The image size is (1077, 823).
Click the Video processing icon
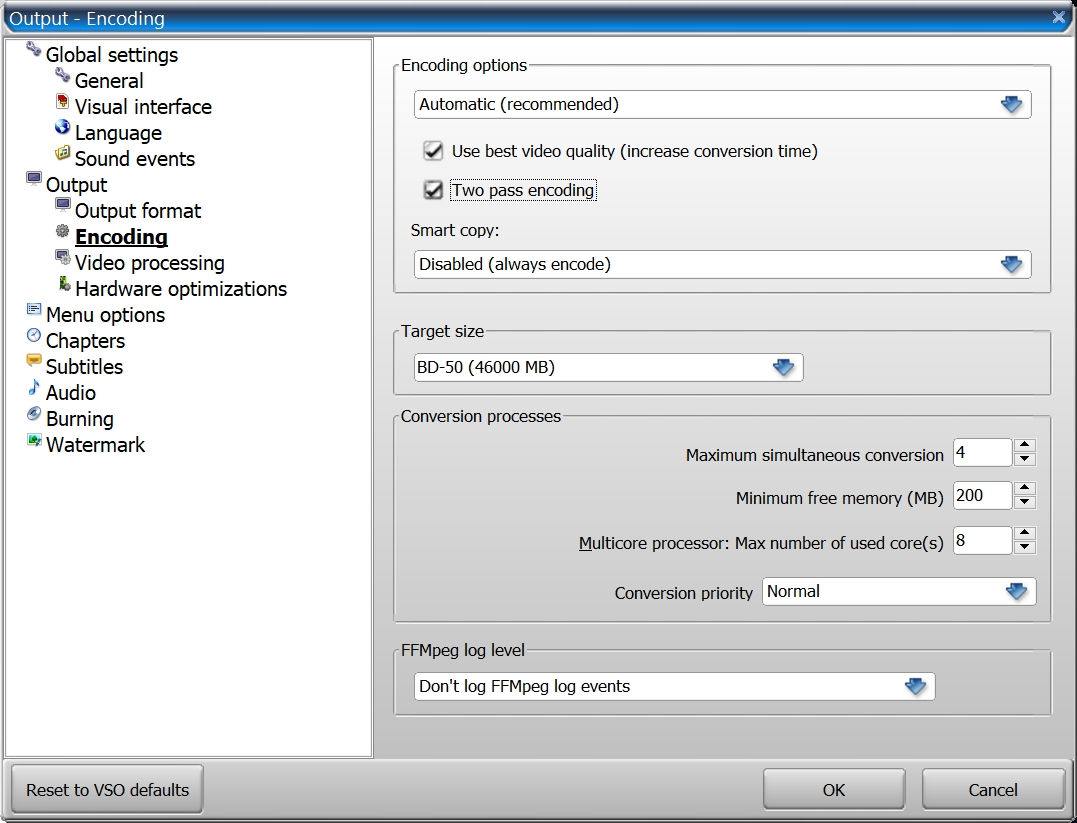63,258
